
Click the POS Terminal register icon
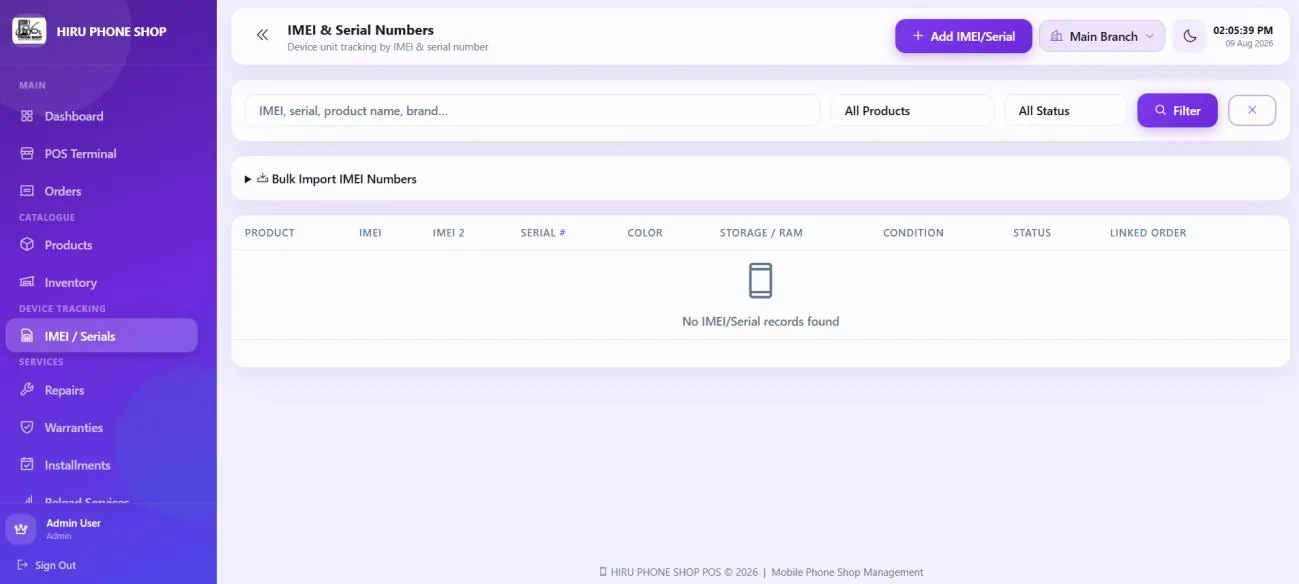pyautogui.click(x=27, y=154)
